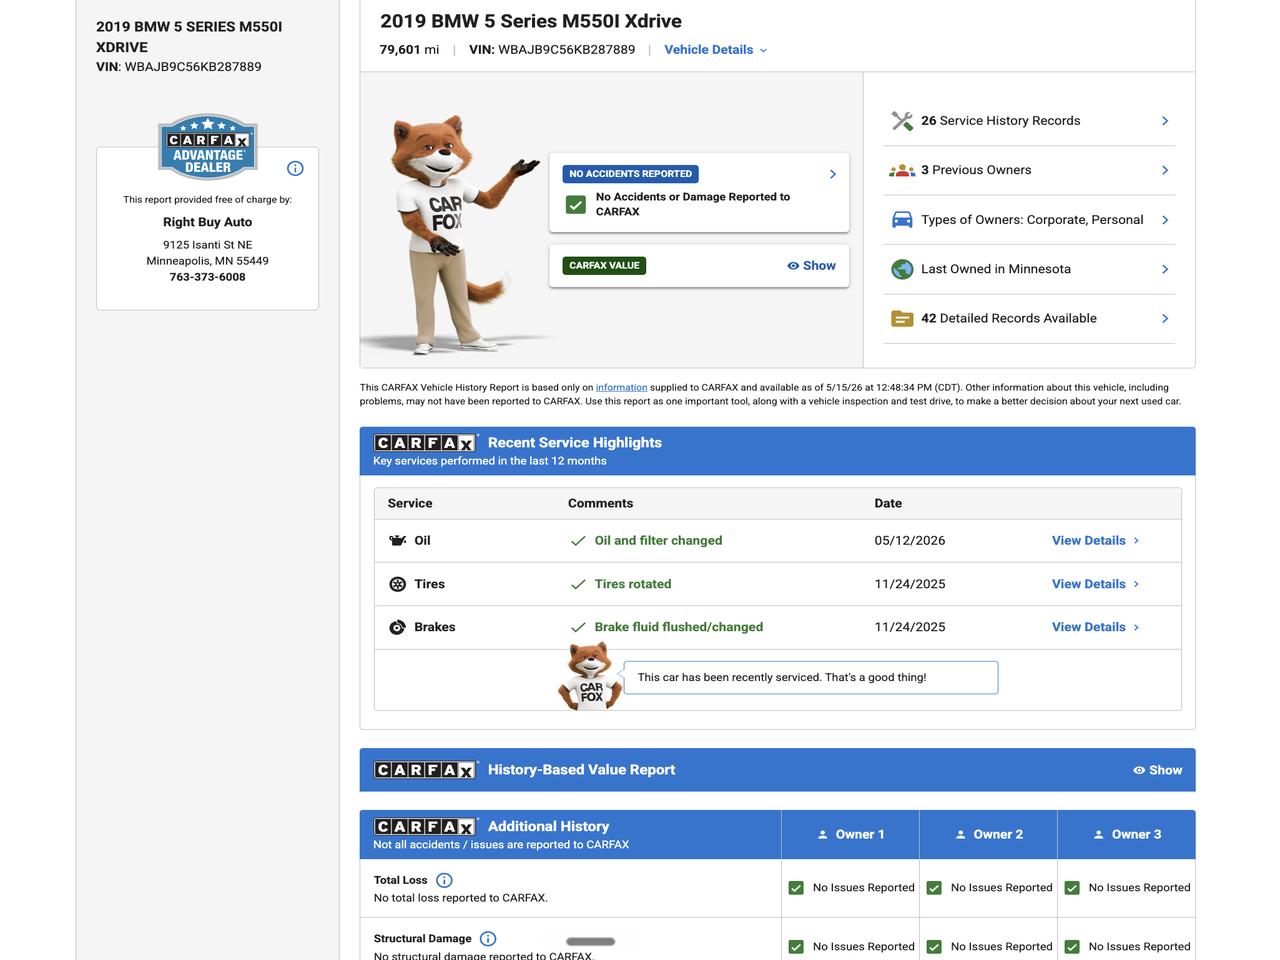1280x960 pixels.
Task: Click the Oil service date 05/12/2026
Action: coord(910,541)
